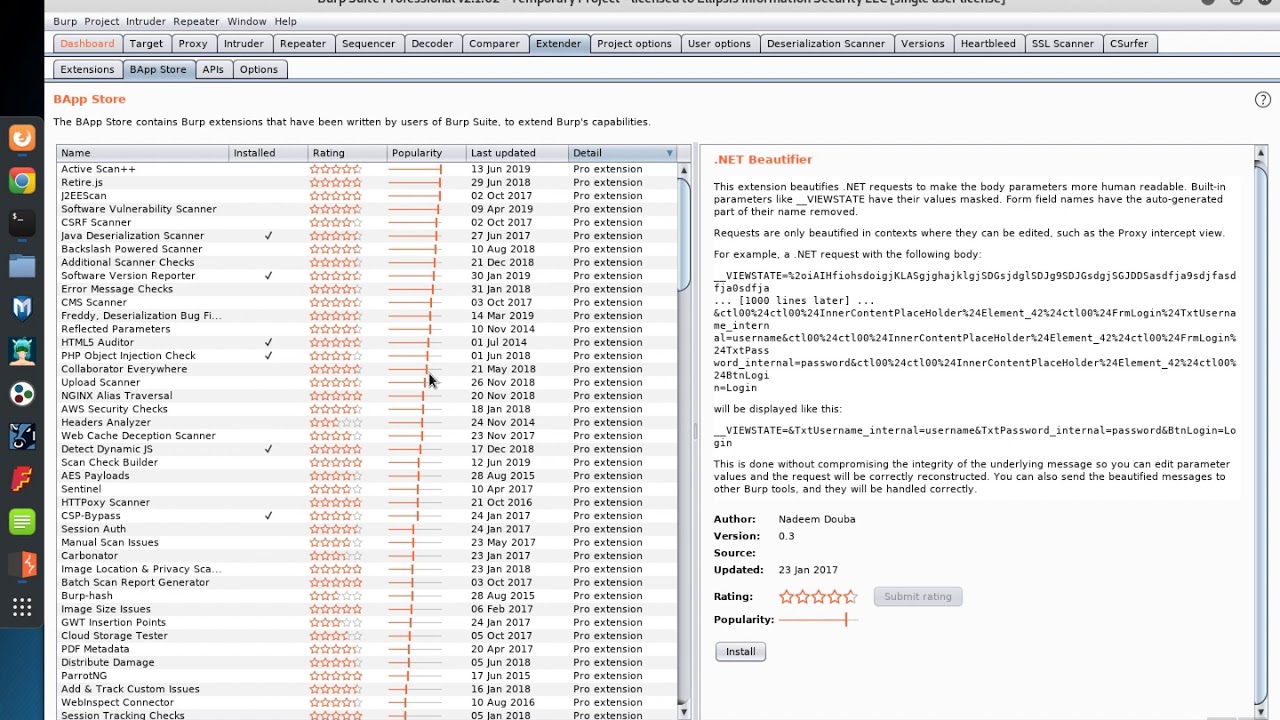Launch Armitage anime-face dock icon
Screen dimensions: 1280x720
click(x=22, y=351)
